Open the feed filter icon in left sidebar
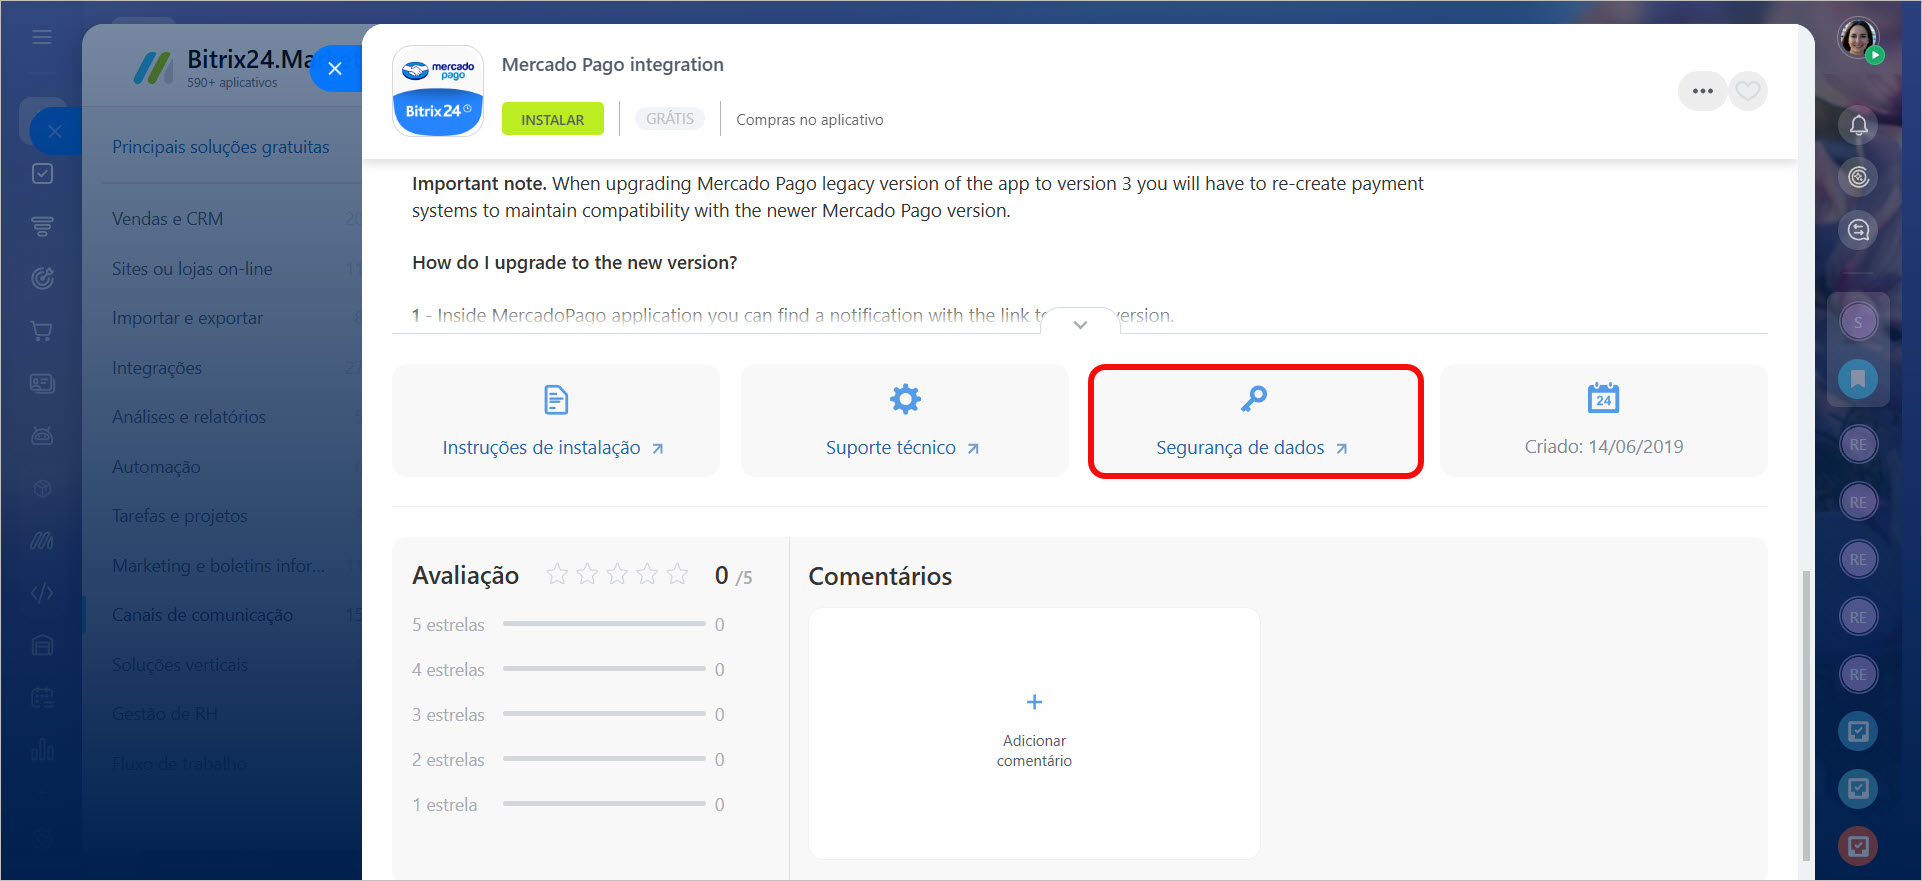Screen dimensions: 1922x881 click(x=42, y=227)
